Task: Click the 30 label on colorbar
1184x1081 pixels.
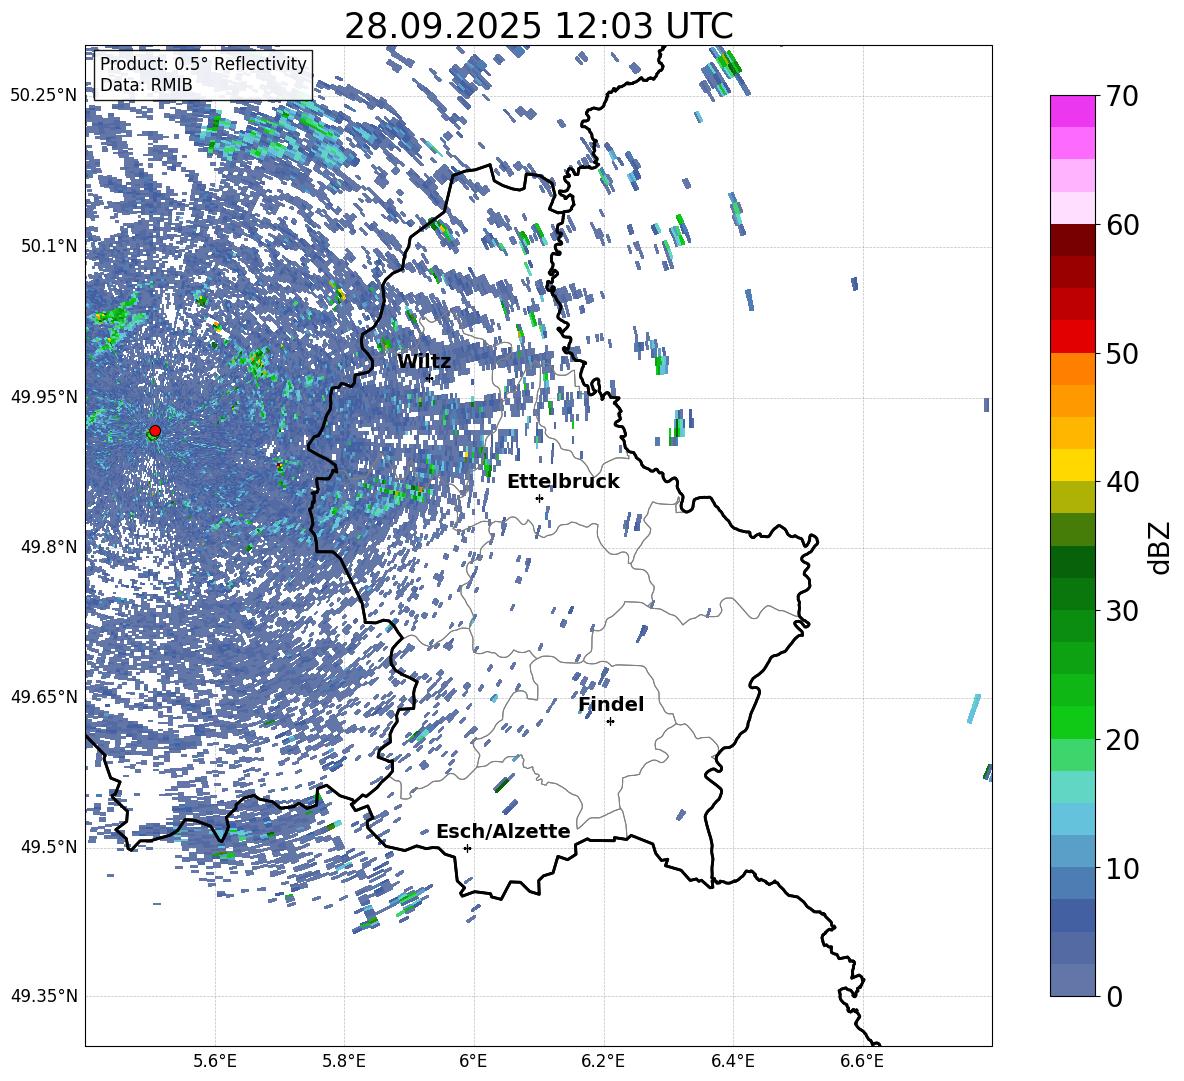Action: (x=1122, y=610)
